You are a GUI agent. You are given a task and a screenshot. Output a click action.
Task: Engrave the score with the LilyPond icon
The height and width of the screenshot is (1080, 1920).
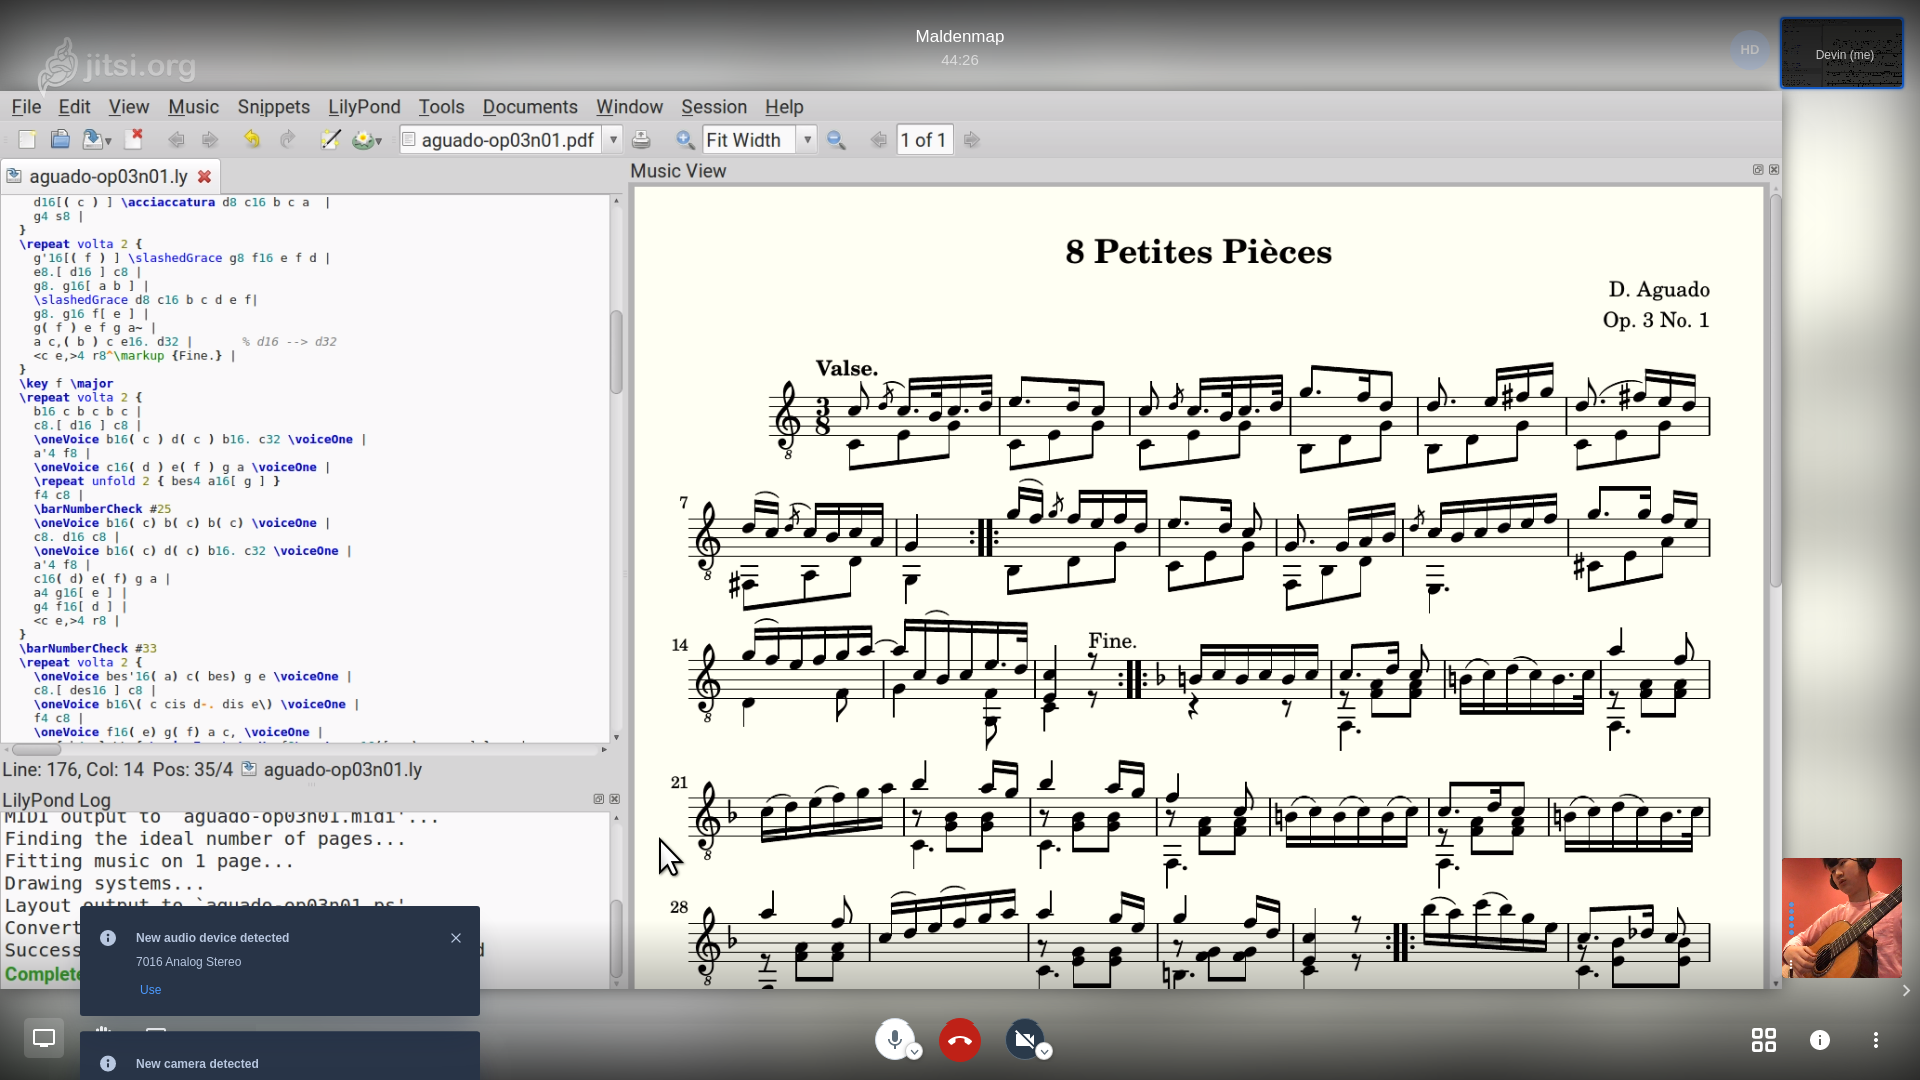pos(362,140)
